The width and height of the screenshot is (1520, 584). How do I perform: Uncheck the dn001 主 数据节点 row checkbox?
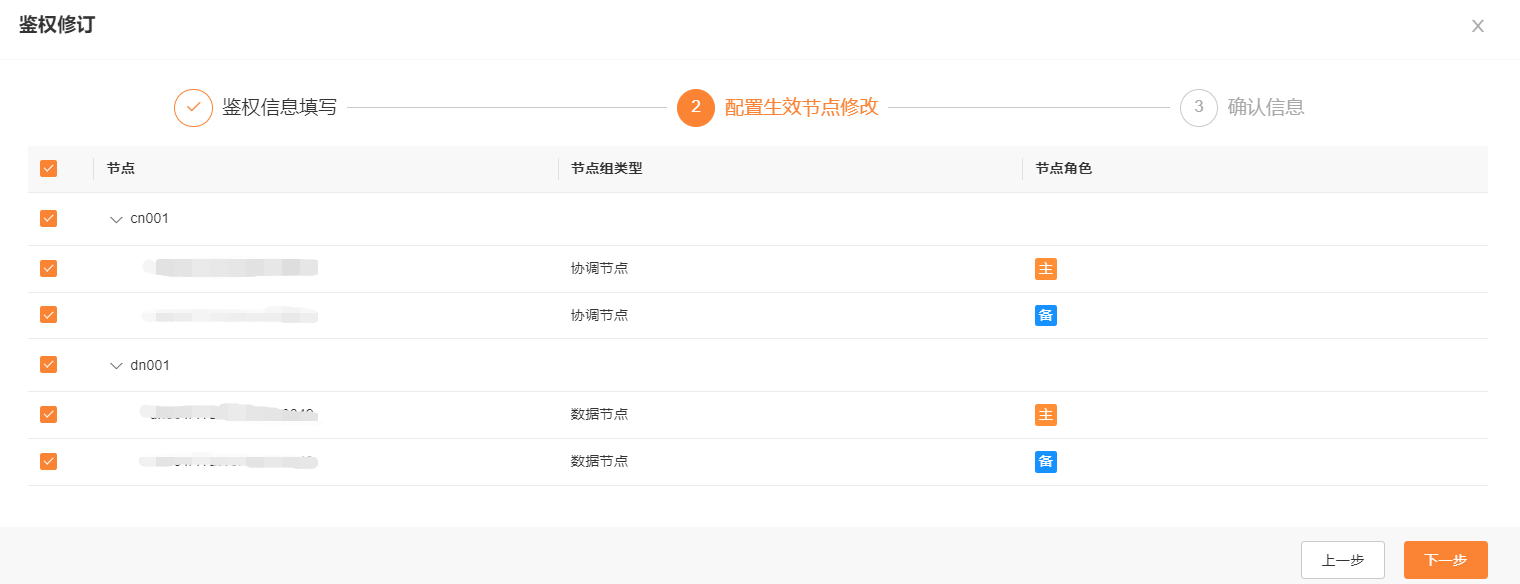tap(48, 414)
